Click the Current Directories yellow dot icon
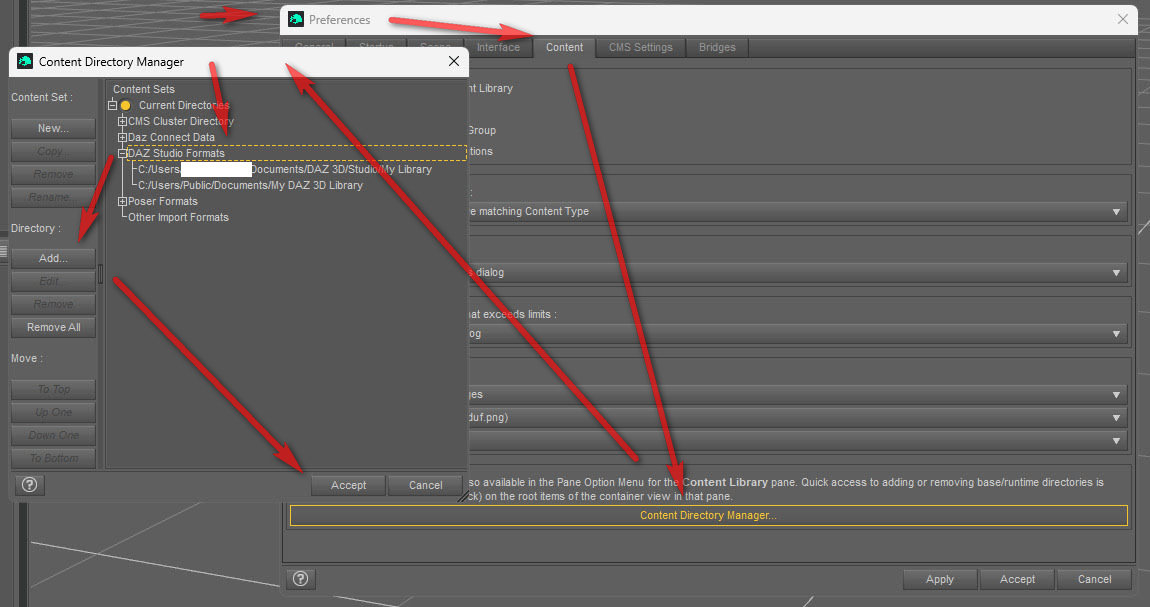This screenshot has width=1150, height=607. tap(126, 105)
